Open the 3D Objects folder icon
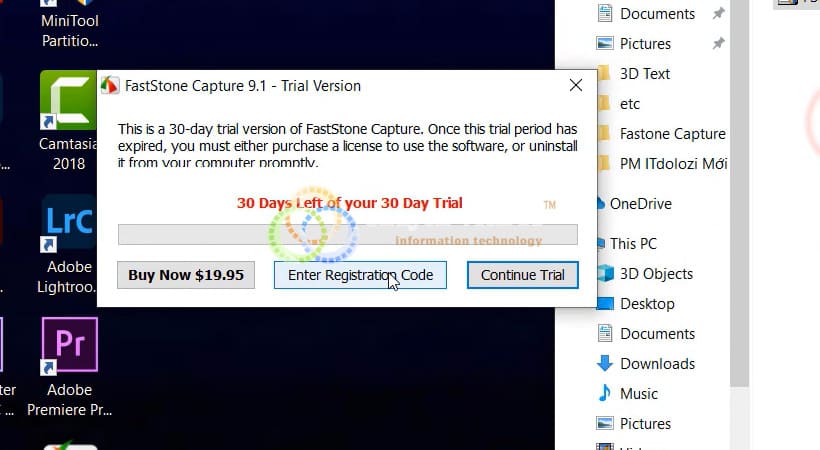Screen dimensions: 820x450 [605, 274]
